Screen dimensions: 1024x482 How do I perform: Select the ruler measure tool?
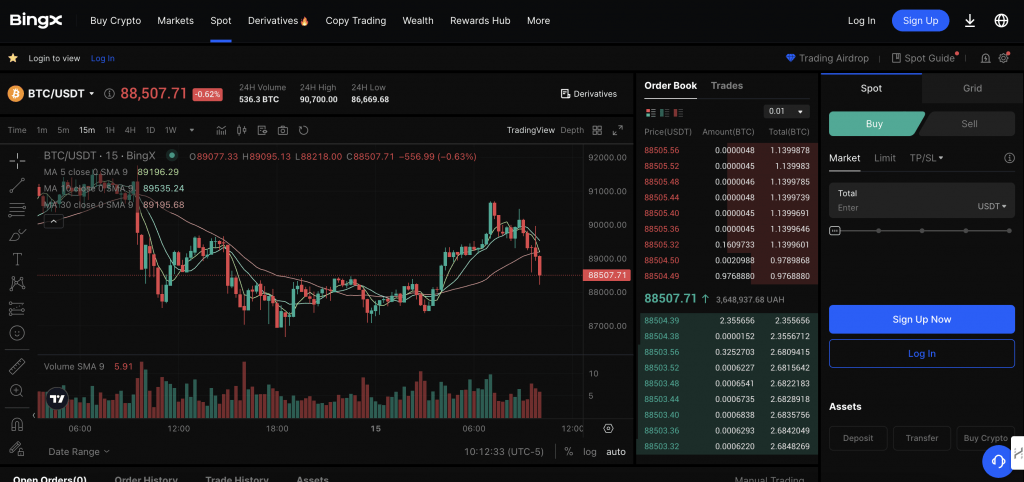(x=18, y=366)
